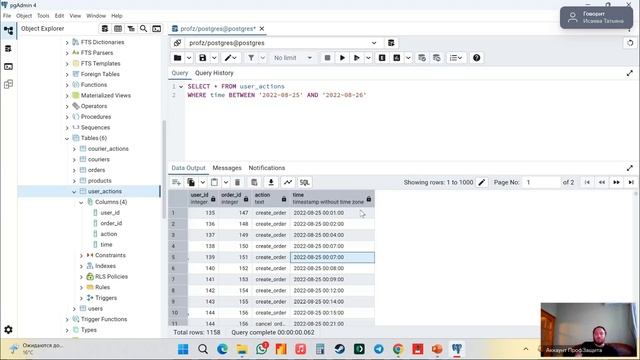Click the connection status link icon
640x360 pixels.
click(x=177, y=43)
